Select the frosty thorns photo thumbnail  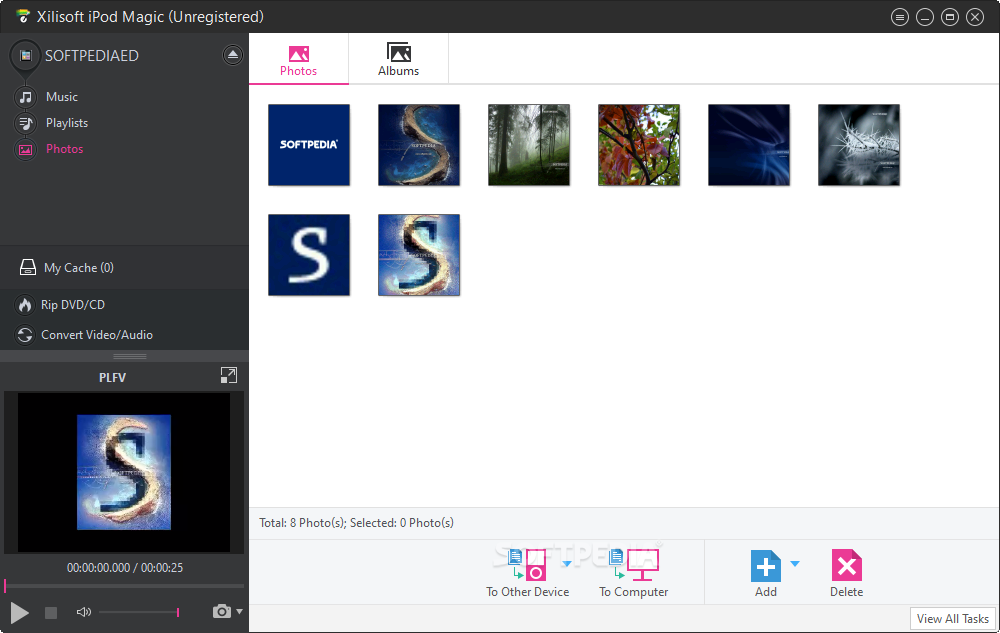click(x=859, y=145)
